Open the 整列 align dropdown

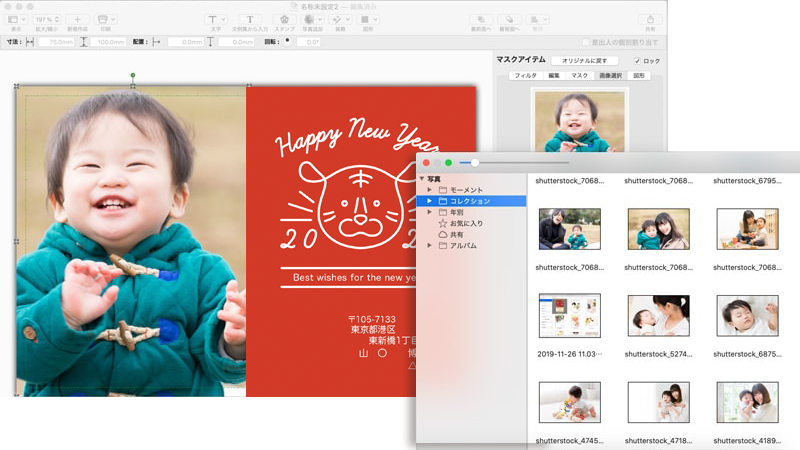click(x=537, y=19)
